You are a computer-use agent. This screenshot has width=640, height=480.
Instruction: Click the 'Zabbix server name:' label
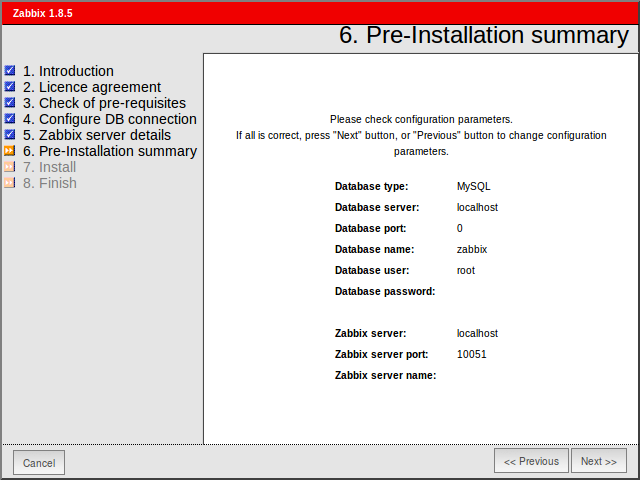385,375
